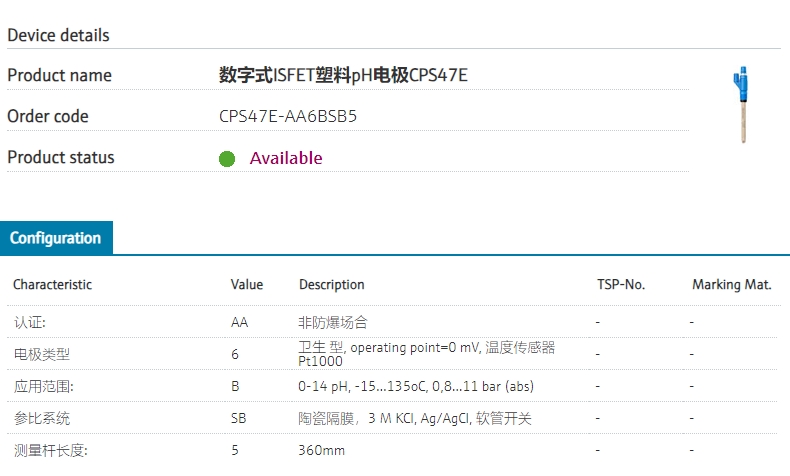The width and height of the screenshot is (790, 476).
Task: Select the 电极类型 characteristic row
Action: (42, 354)
